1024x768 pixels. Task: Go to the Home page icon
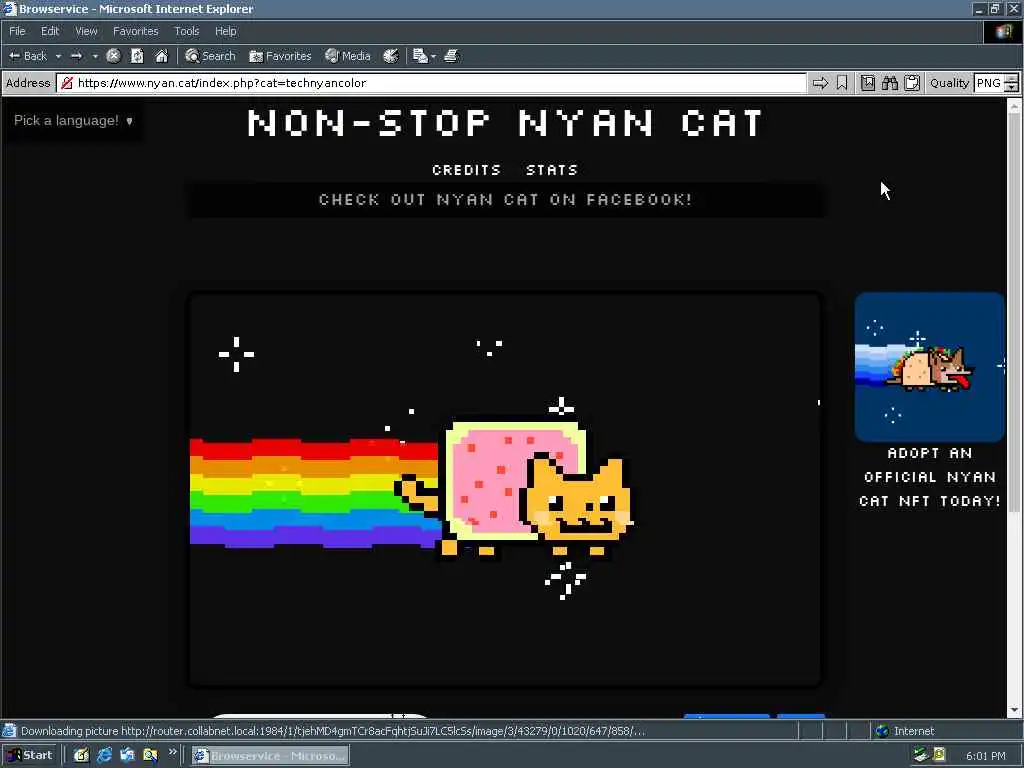pyautogui.click(x=161, y=56)
